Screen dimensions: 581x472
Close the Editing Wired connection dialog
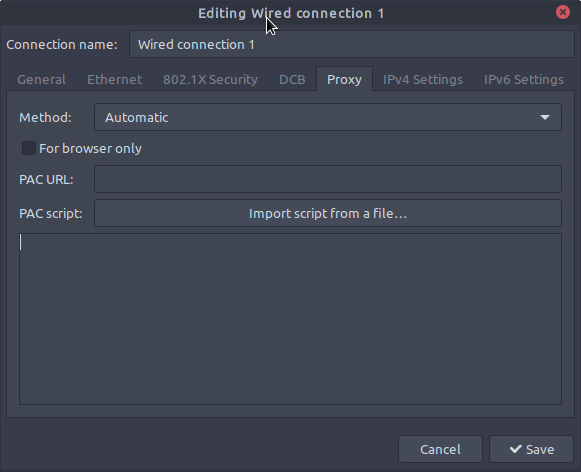[562, 12]
